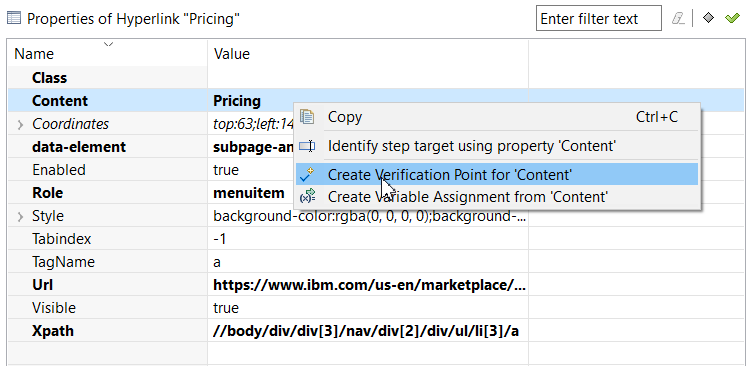Click the ibm.com marketplace Url value
Image resolution: width=750 pixels, height=366 pixels.
[x=369, y=285]
